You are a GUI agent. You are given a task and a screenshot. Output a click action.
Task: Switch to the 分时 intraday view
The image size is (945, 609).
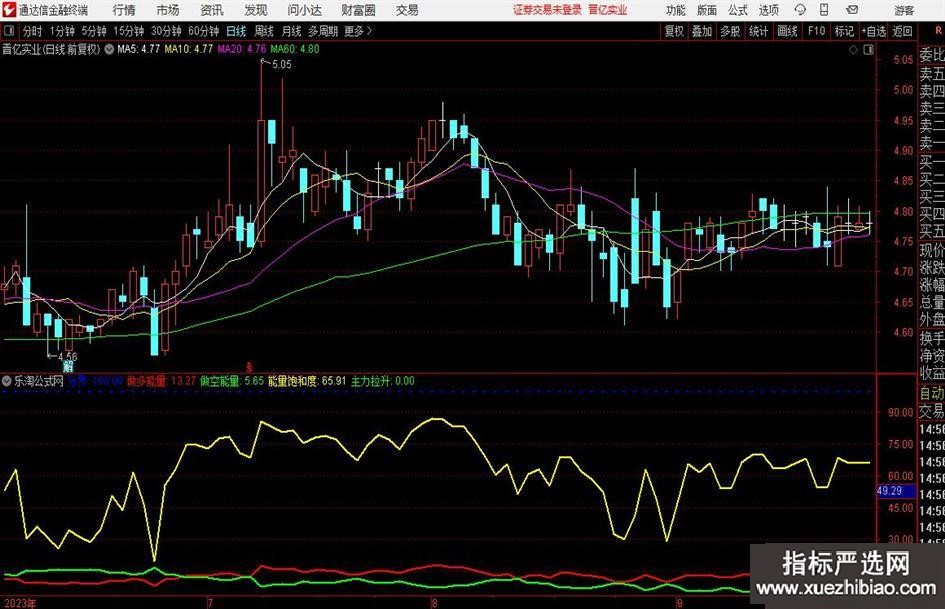(x=32, y=31)
